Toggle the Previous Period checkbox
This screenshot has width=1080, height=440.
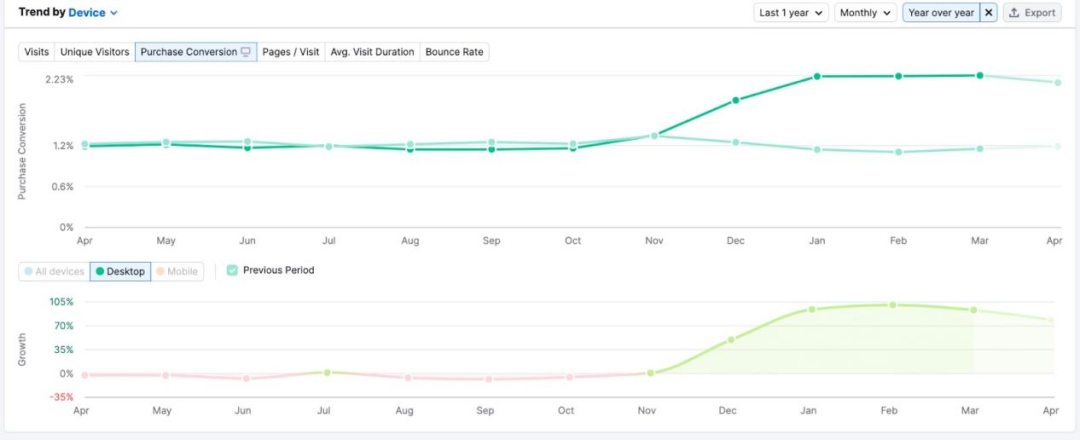(232, 270)
